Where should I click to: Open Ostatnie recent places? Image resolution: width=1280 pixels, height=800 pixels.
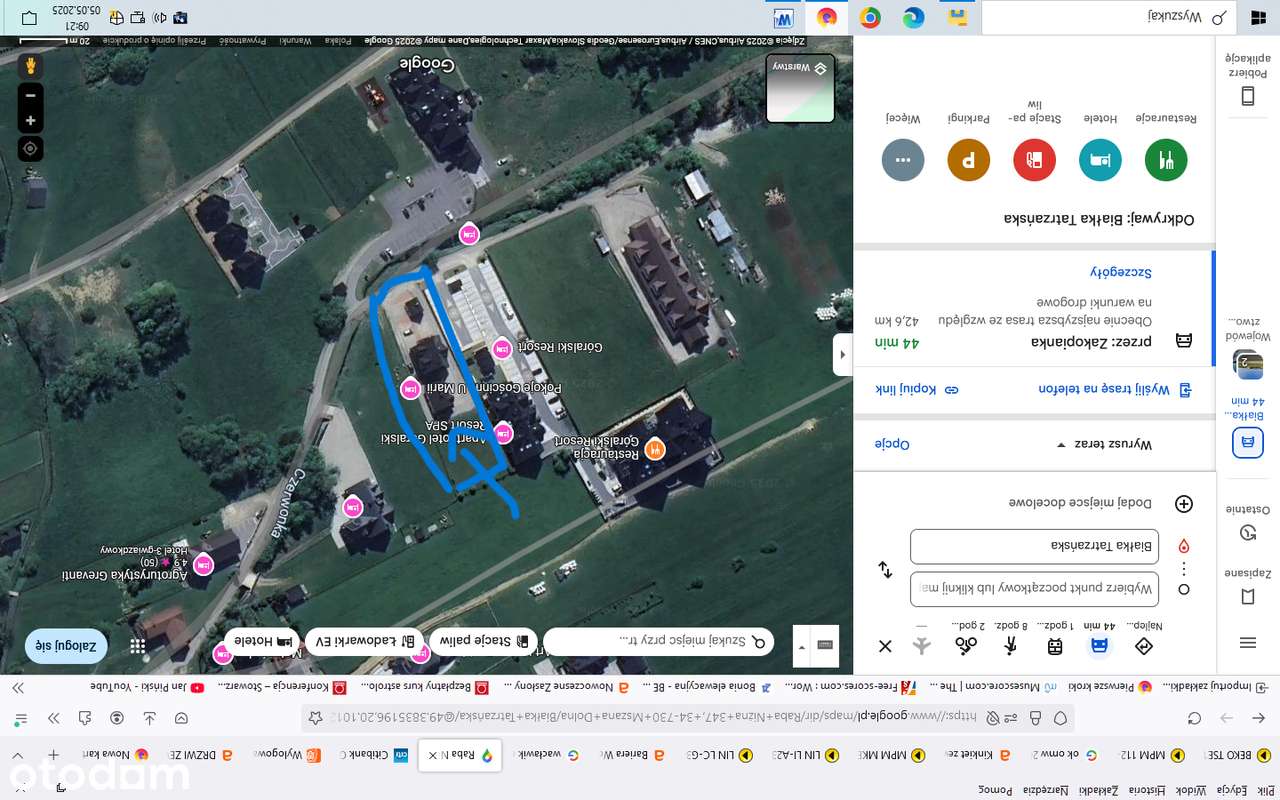click(x=1248, y=520)
